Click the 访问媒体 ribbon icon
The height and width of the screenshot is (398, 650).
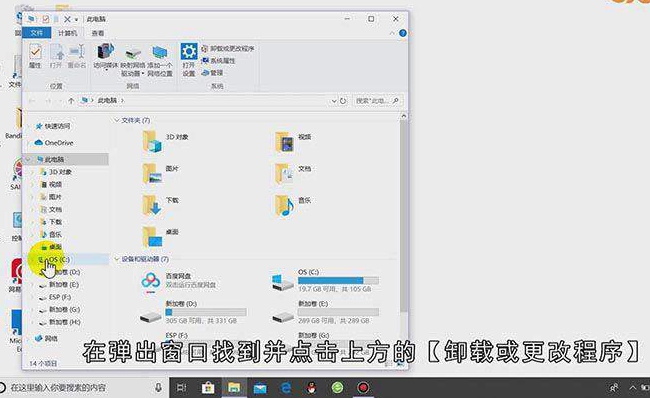(106, 56)
